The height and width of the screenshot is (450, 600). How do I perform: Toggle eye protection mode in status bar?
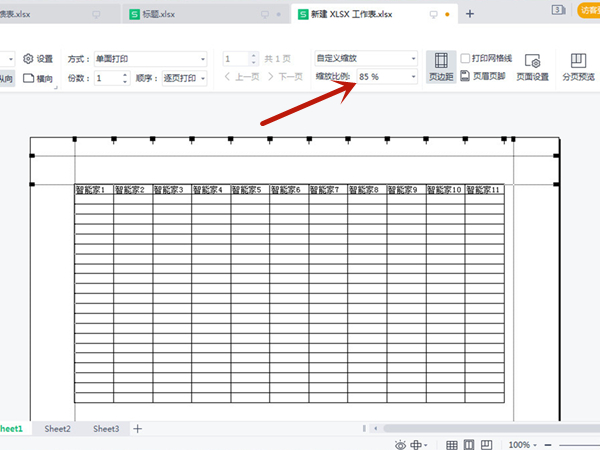pos(401,444)
